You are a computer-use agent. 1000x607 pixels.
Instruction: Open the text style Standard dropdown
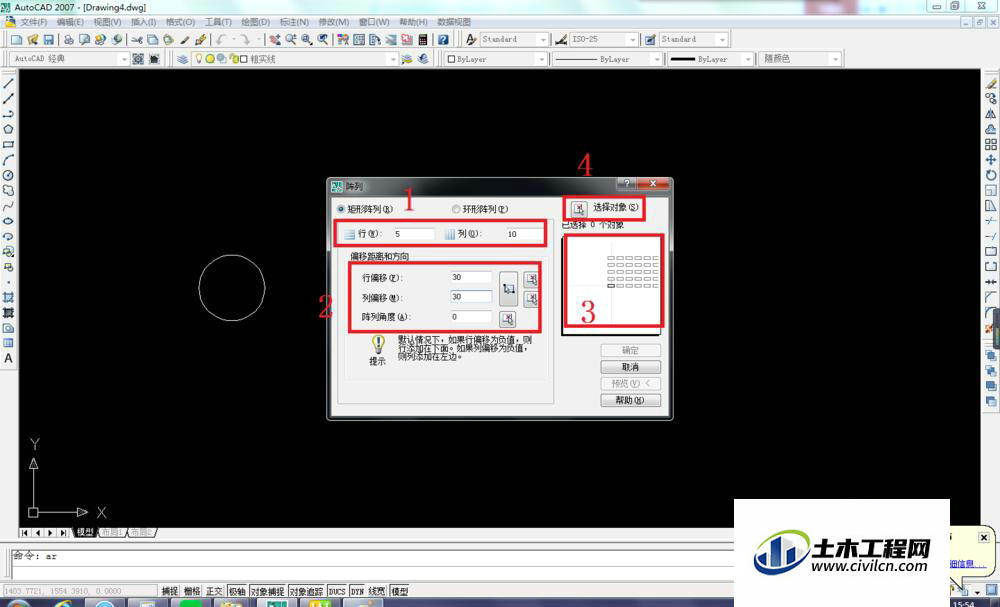click(x=543, y=40)
